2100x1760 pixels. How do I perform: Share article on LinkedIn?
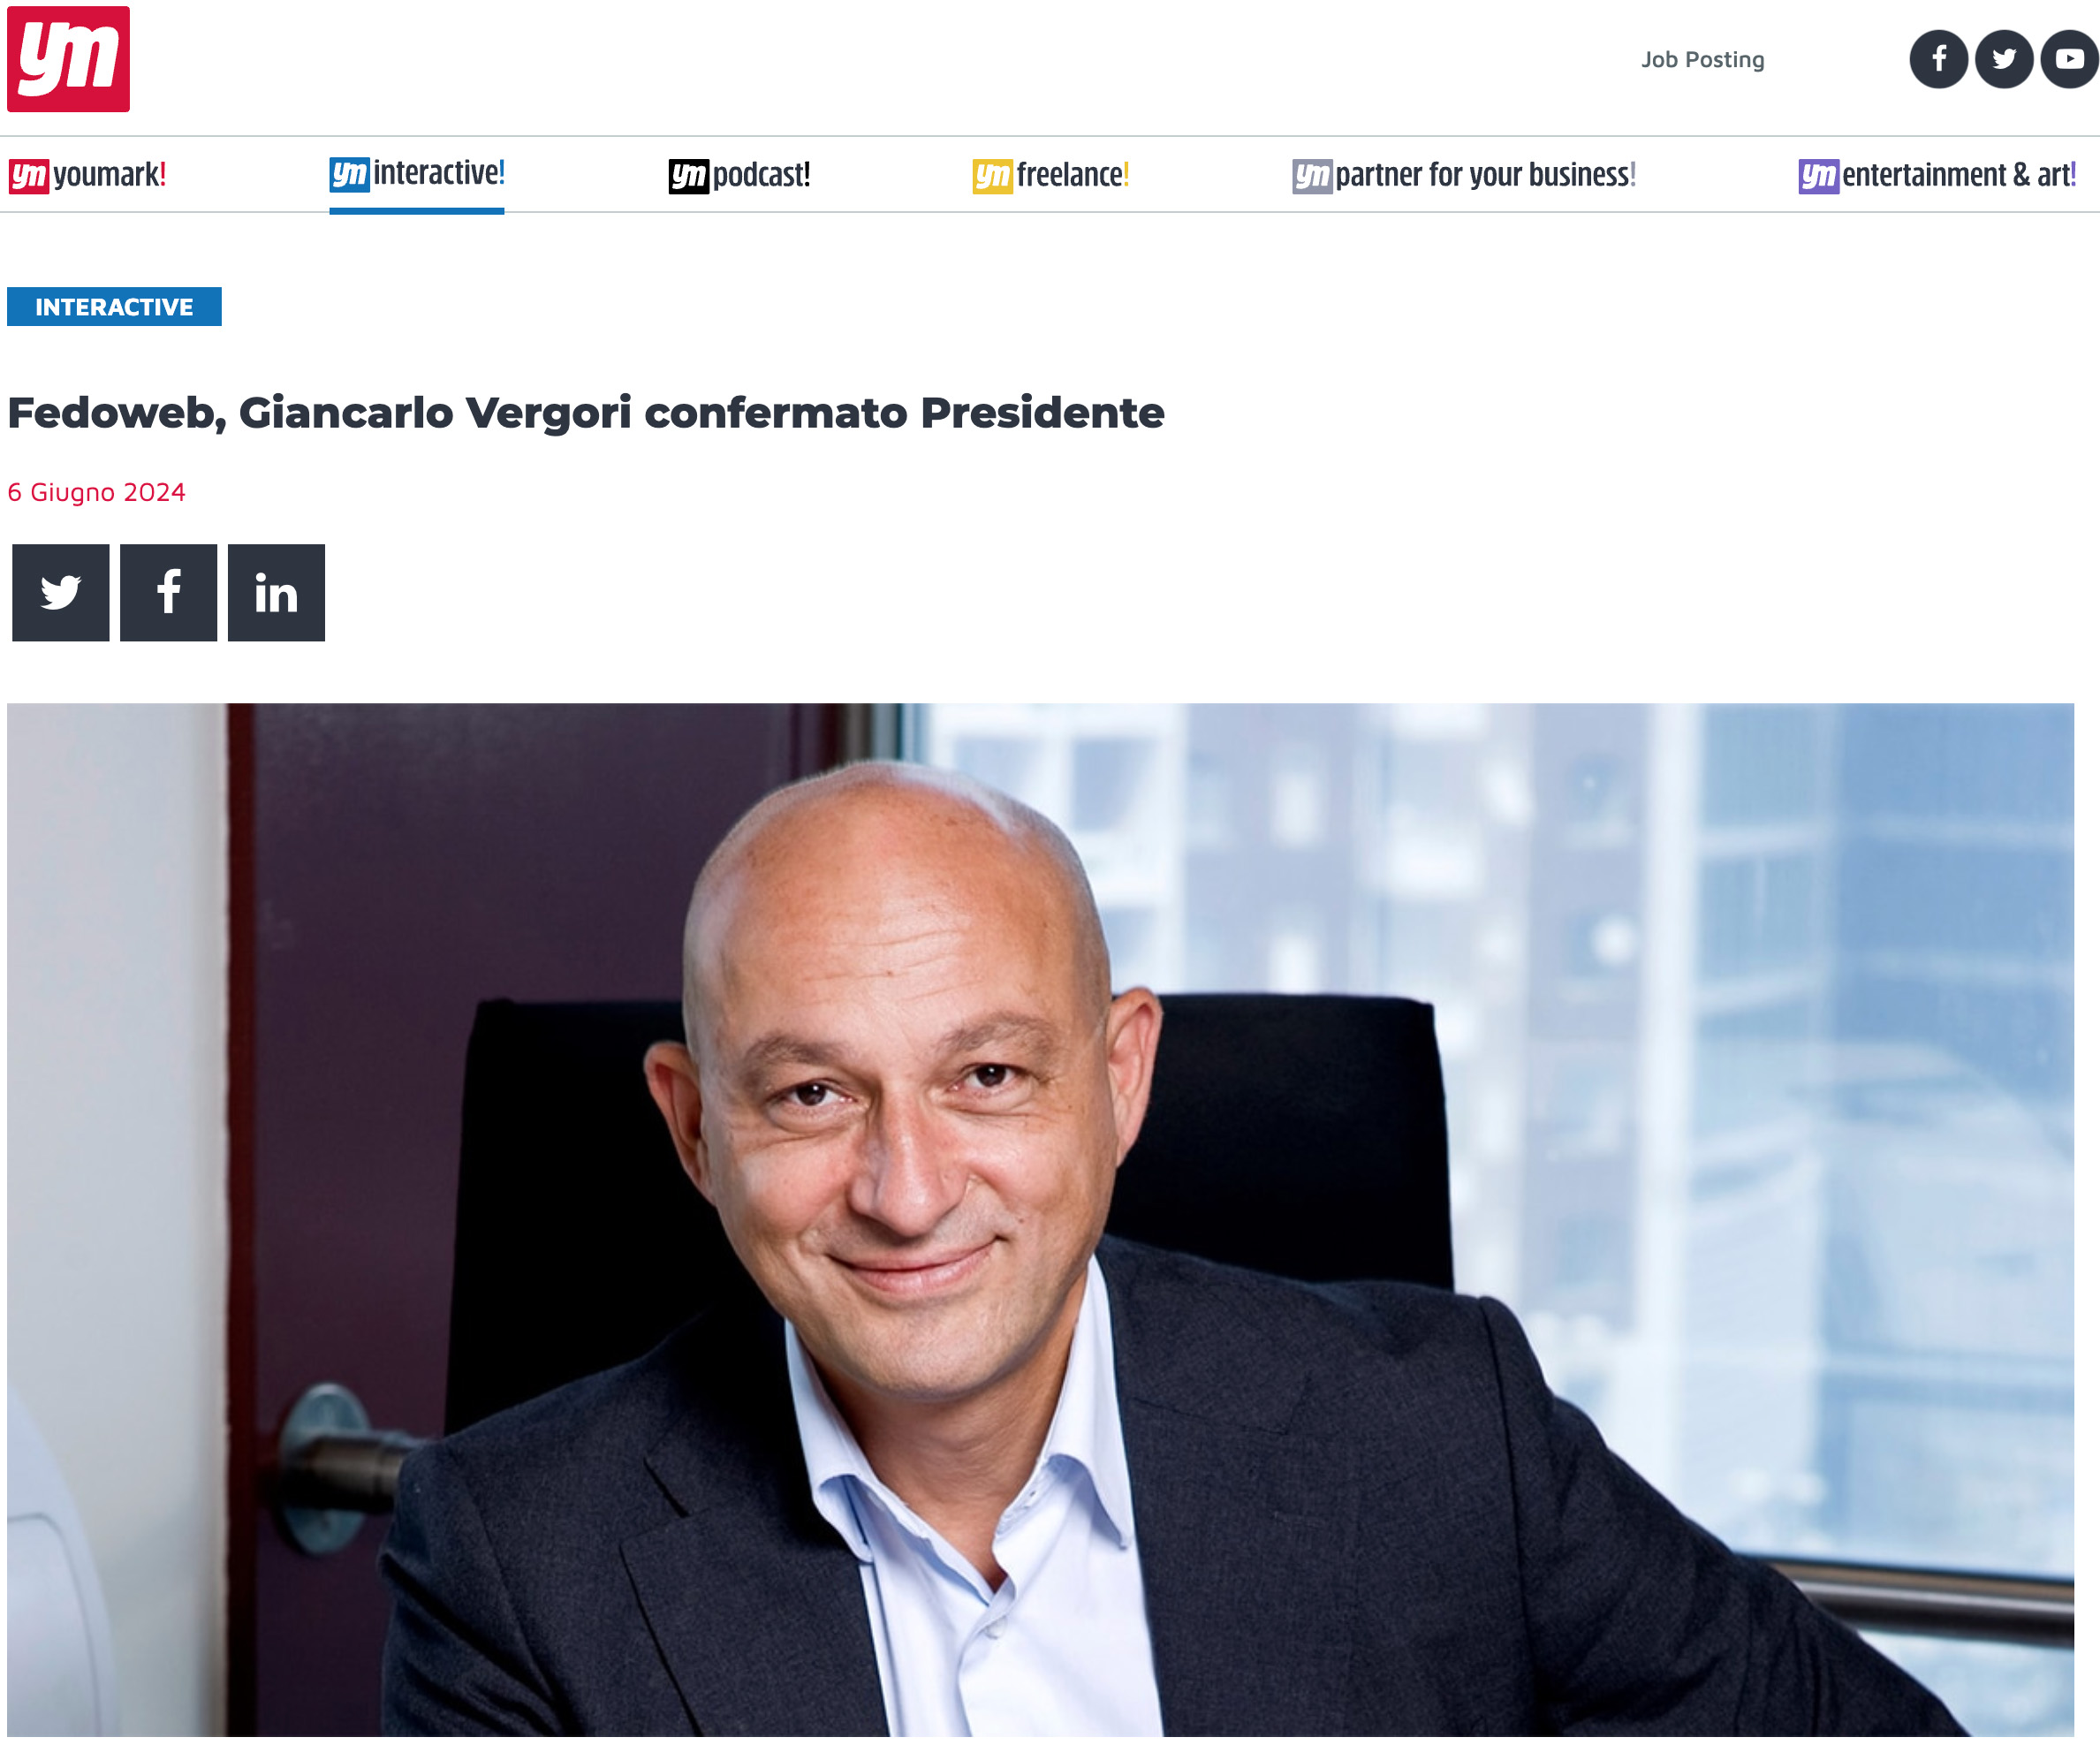[277, 593]
